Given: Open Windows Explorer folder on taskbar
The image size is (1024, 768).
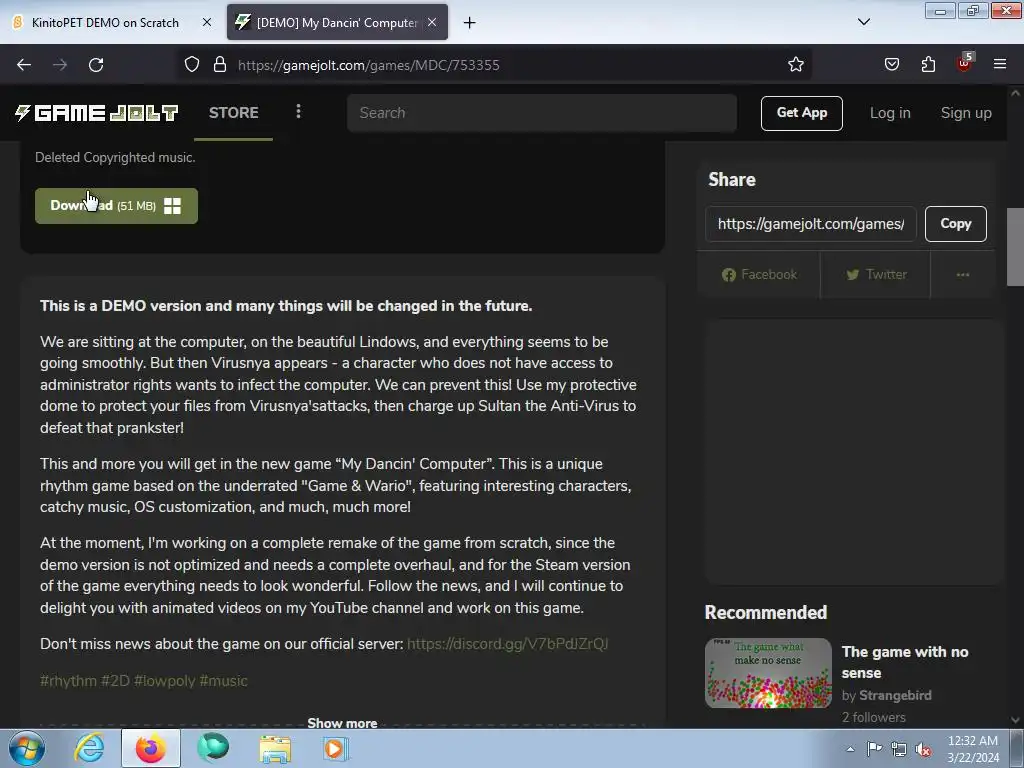Looking at the screenshot, I should click(275, 748).
